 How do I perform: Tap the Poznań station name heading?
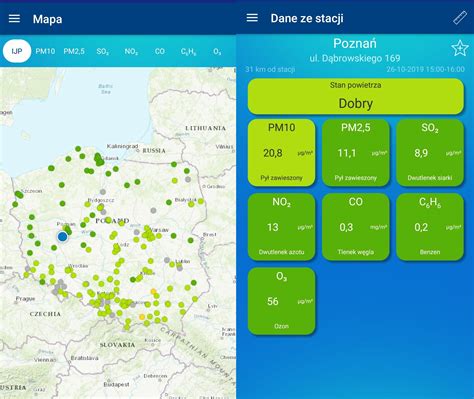point(355,44)
